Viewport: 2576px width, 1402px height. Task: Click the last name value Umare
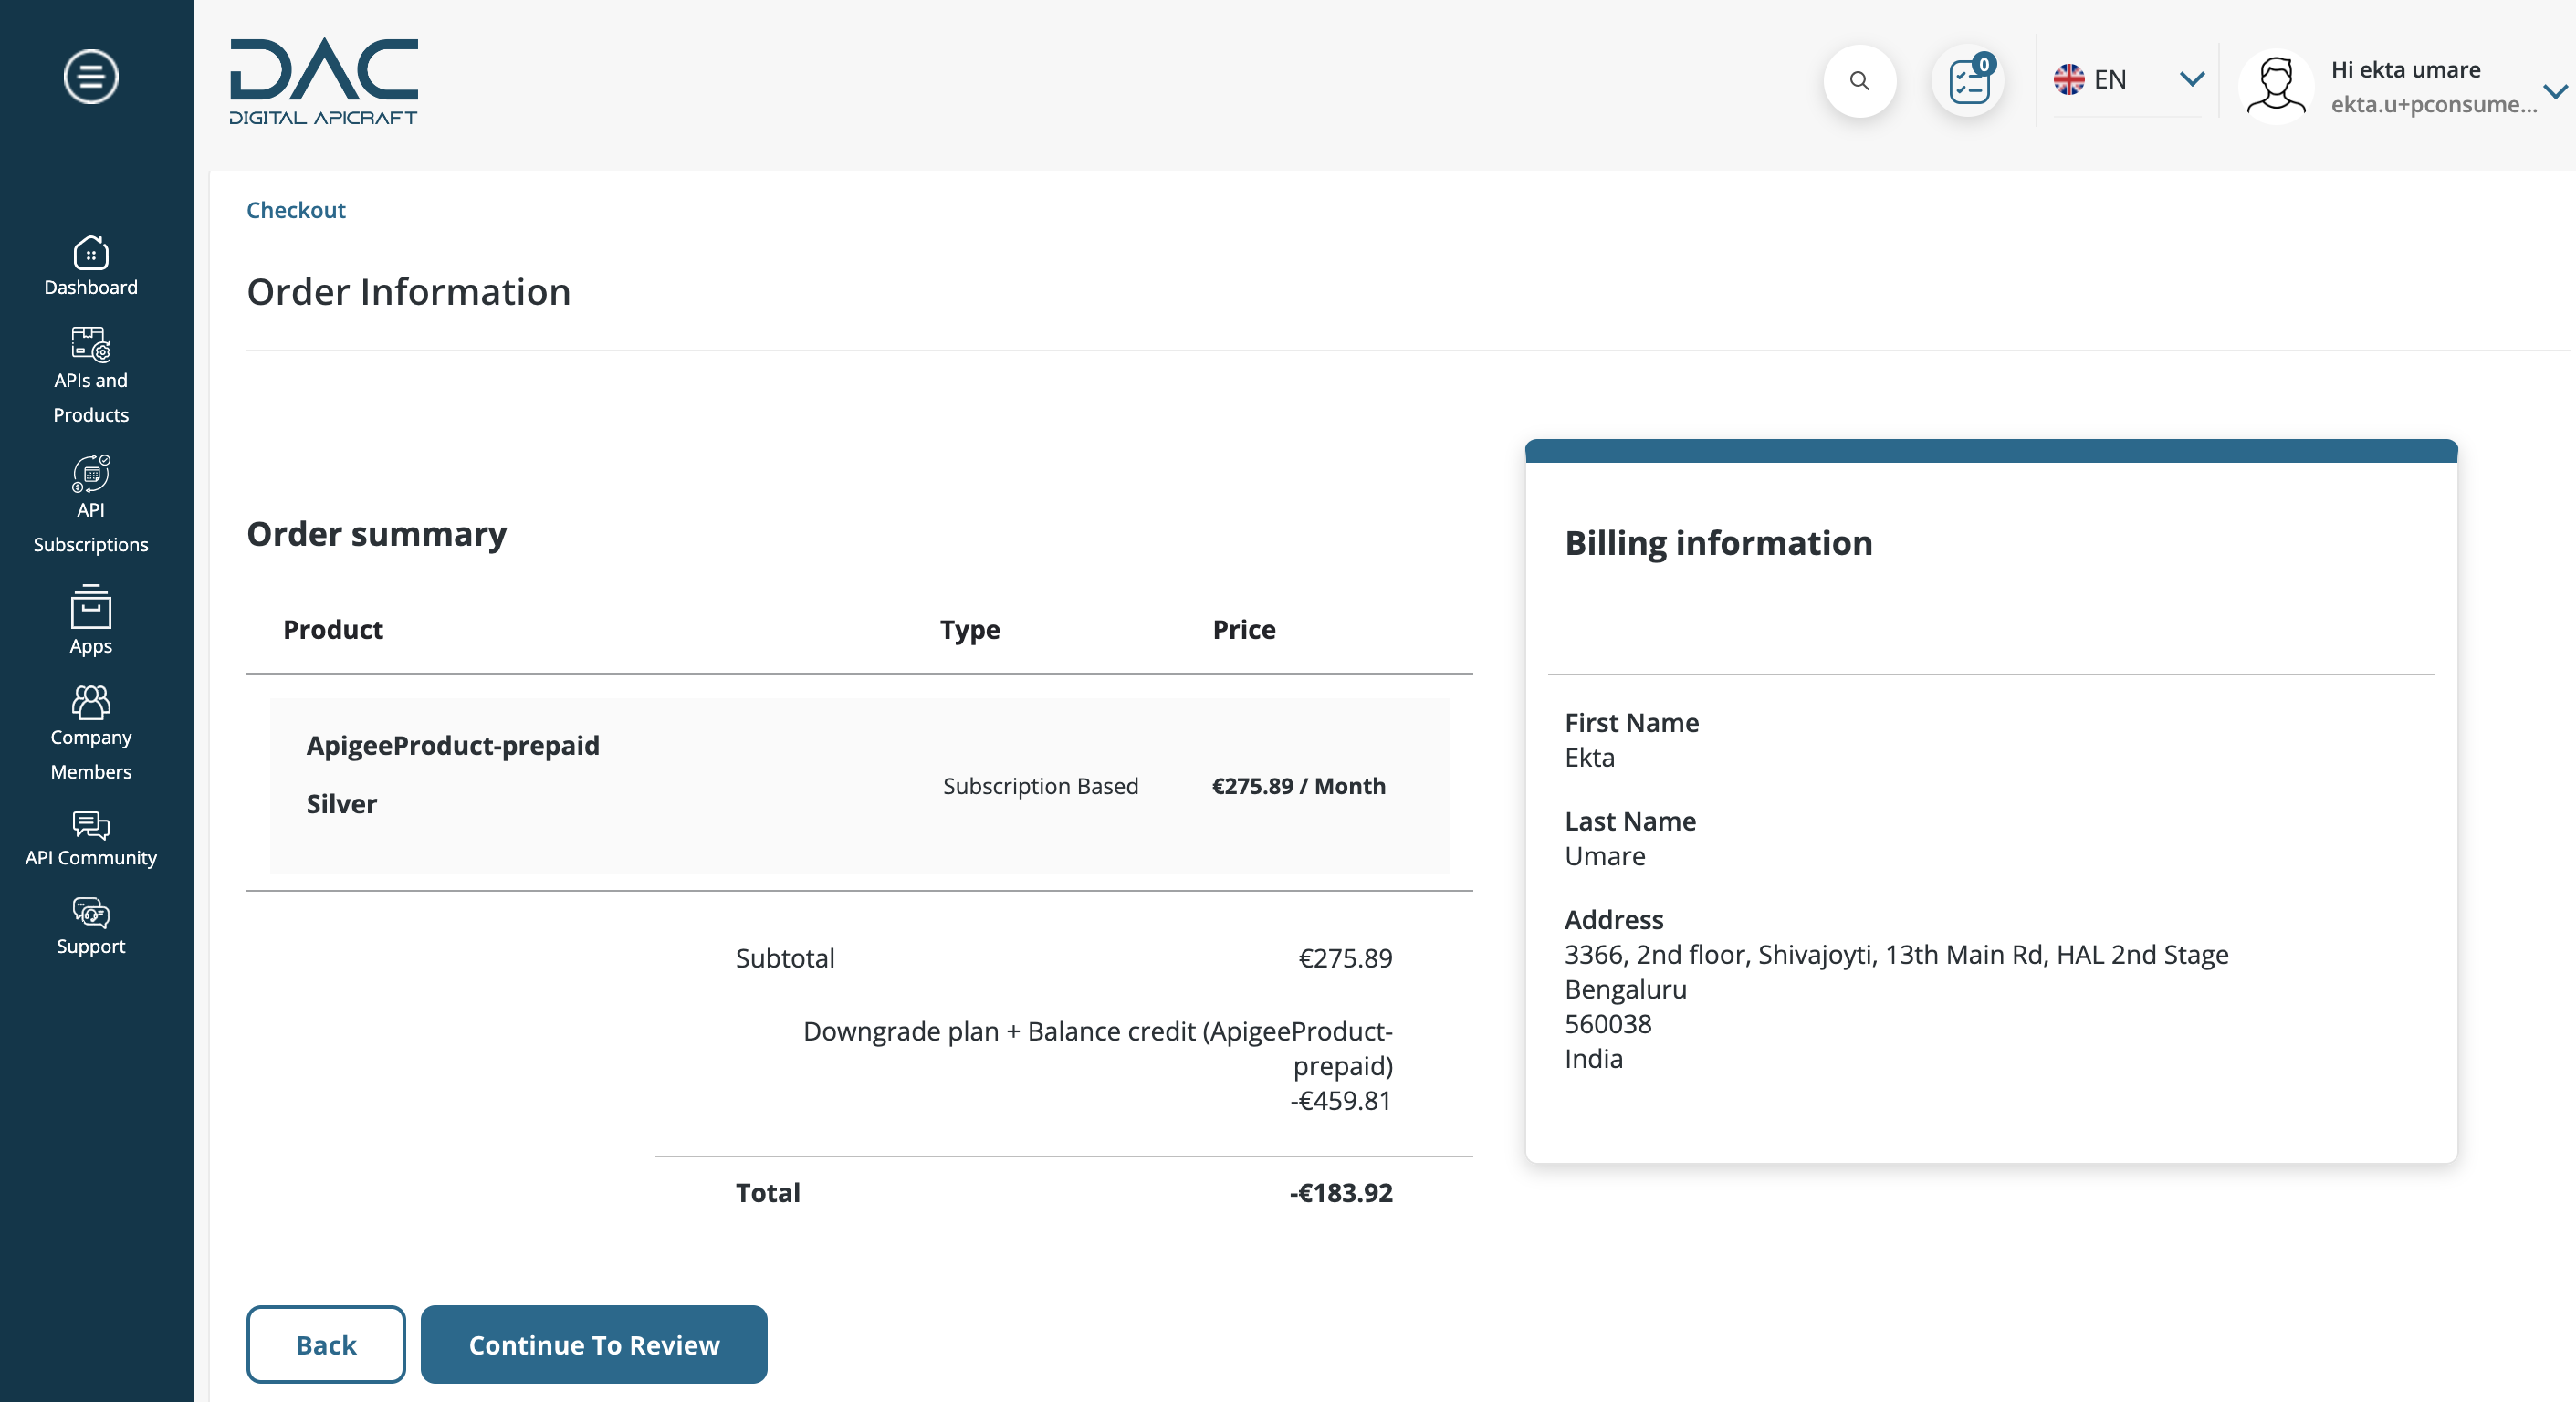pyautogui.click(x=1604, y=856)
